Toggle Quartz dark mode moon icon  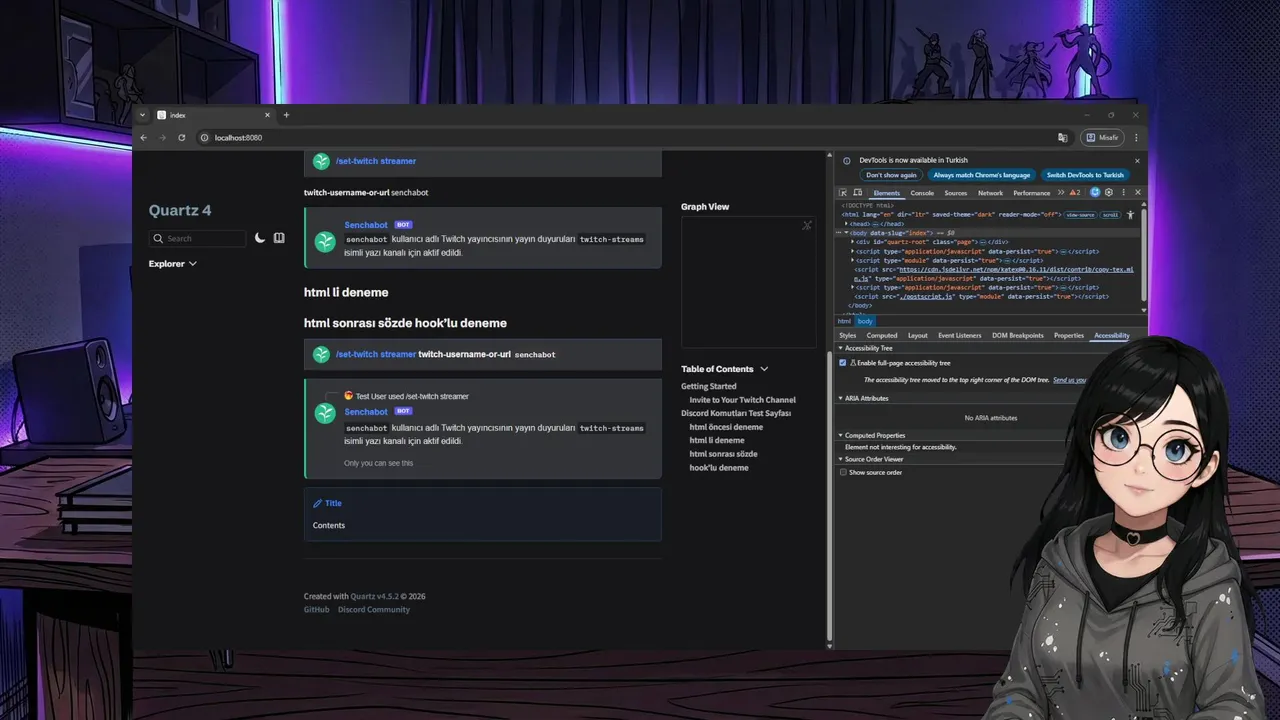point(260,238)
